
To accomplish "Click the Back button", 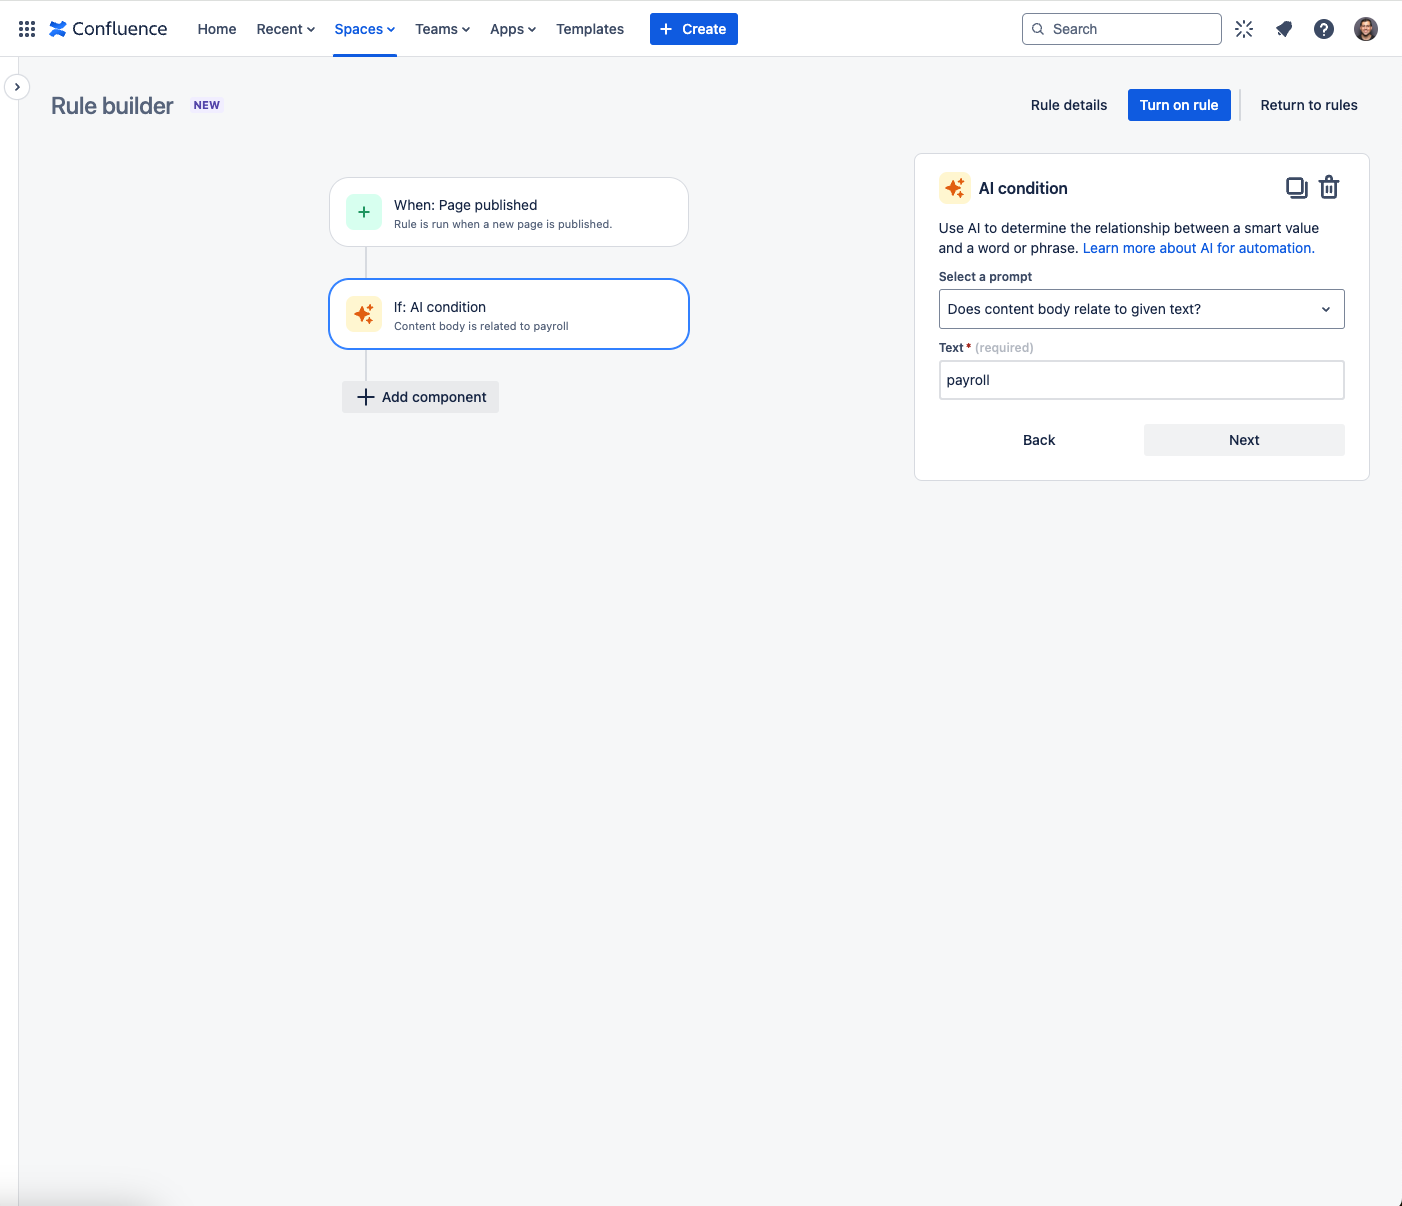I will point(1039,440).
